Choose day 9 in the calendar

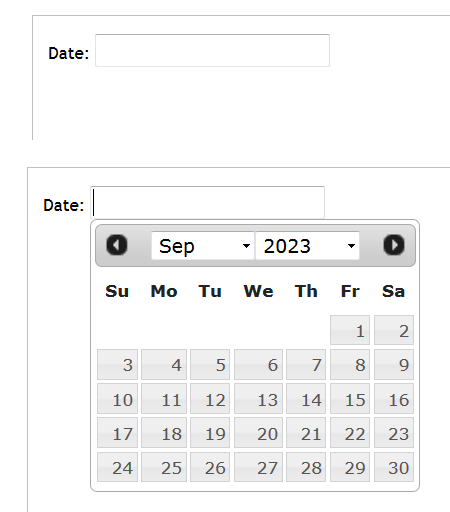[394, 364]
